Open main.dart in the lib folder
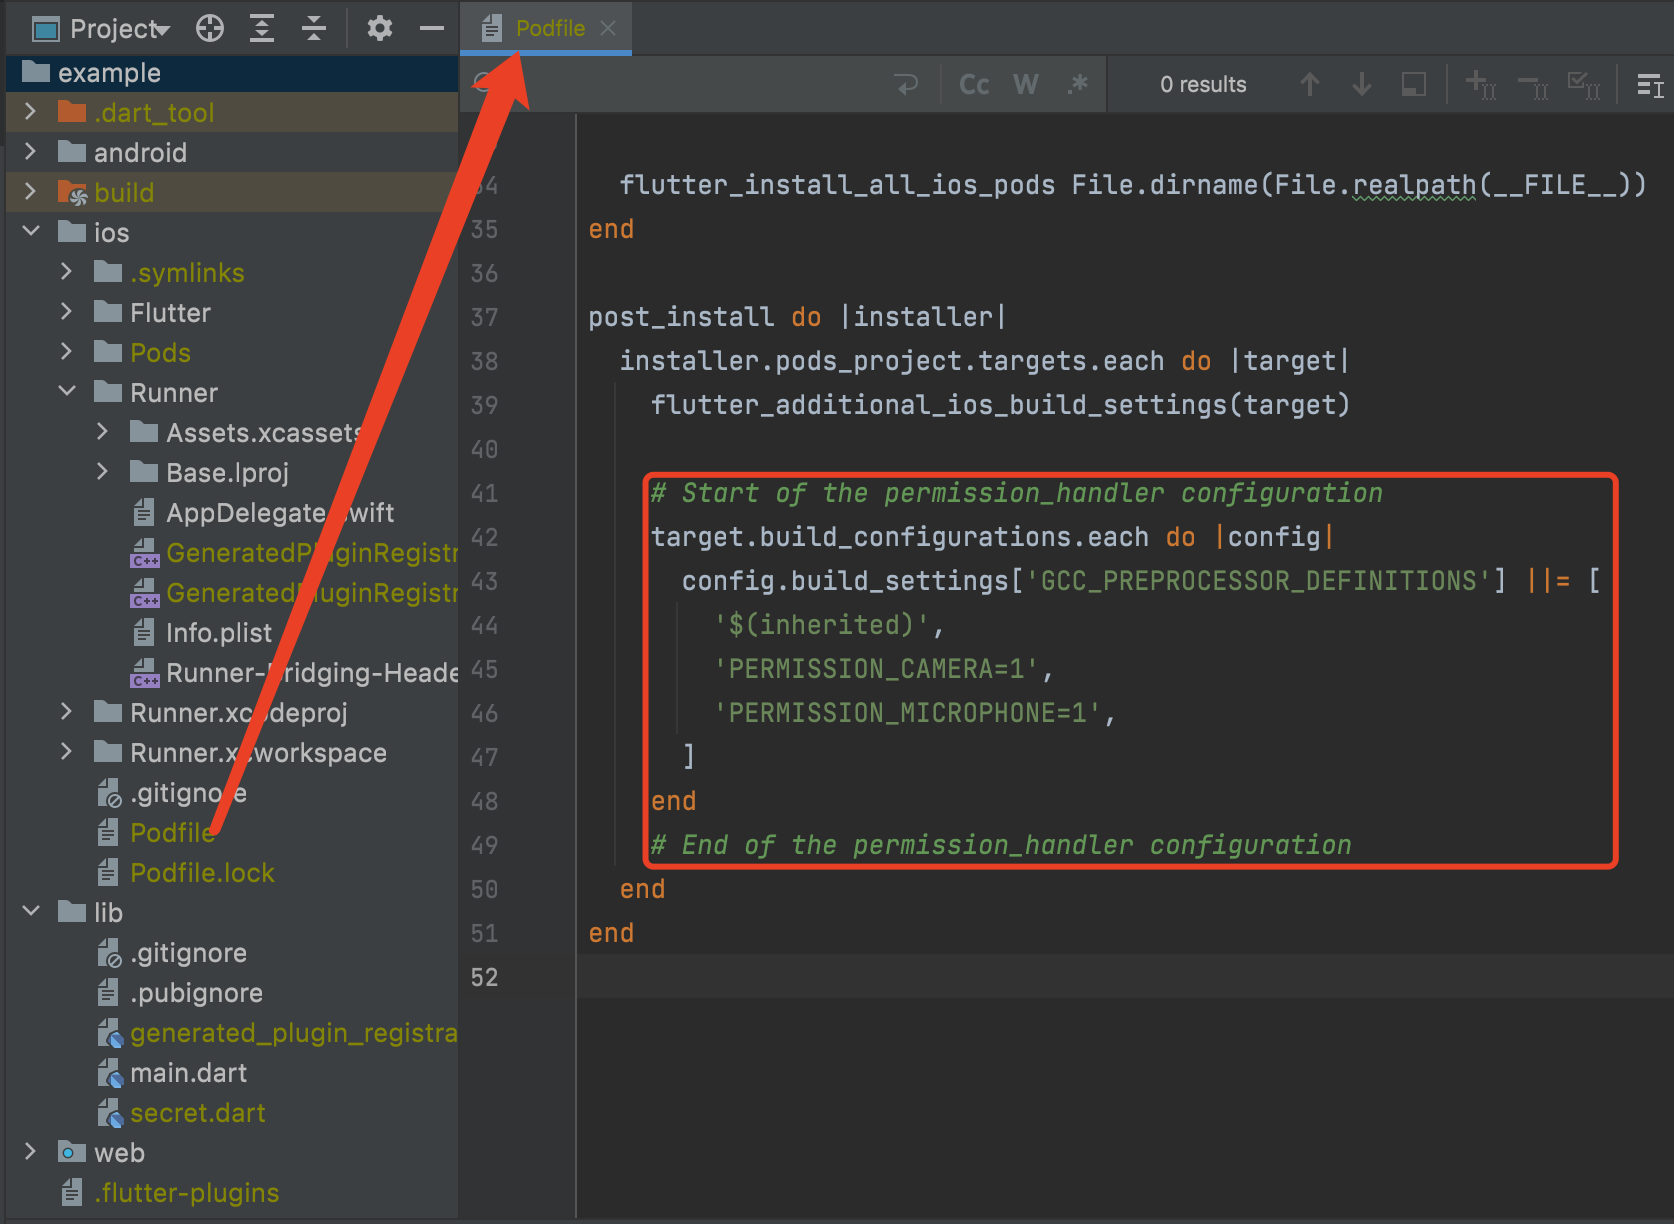The width and height of the screenshot is (1674, 1224). pos(188,1073)
